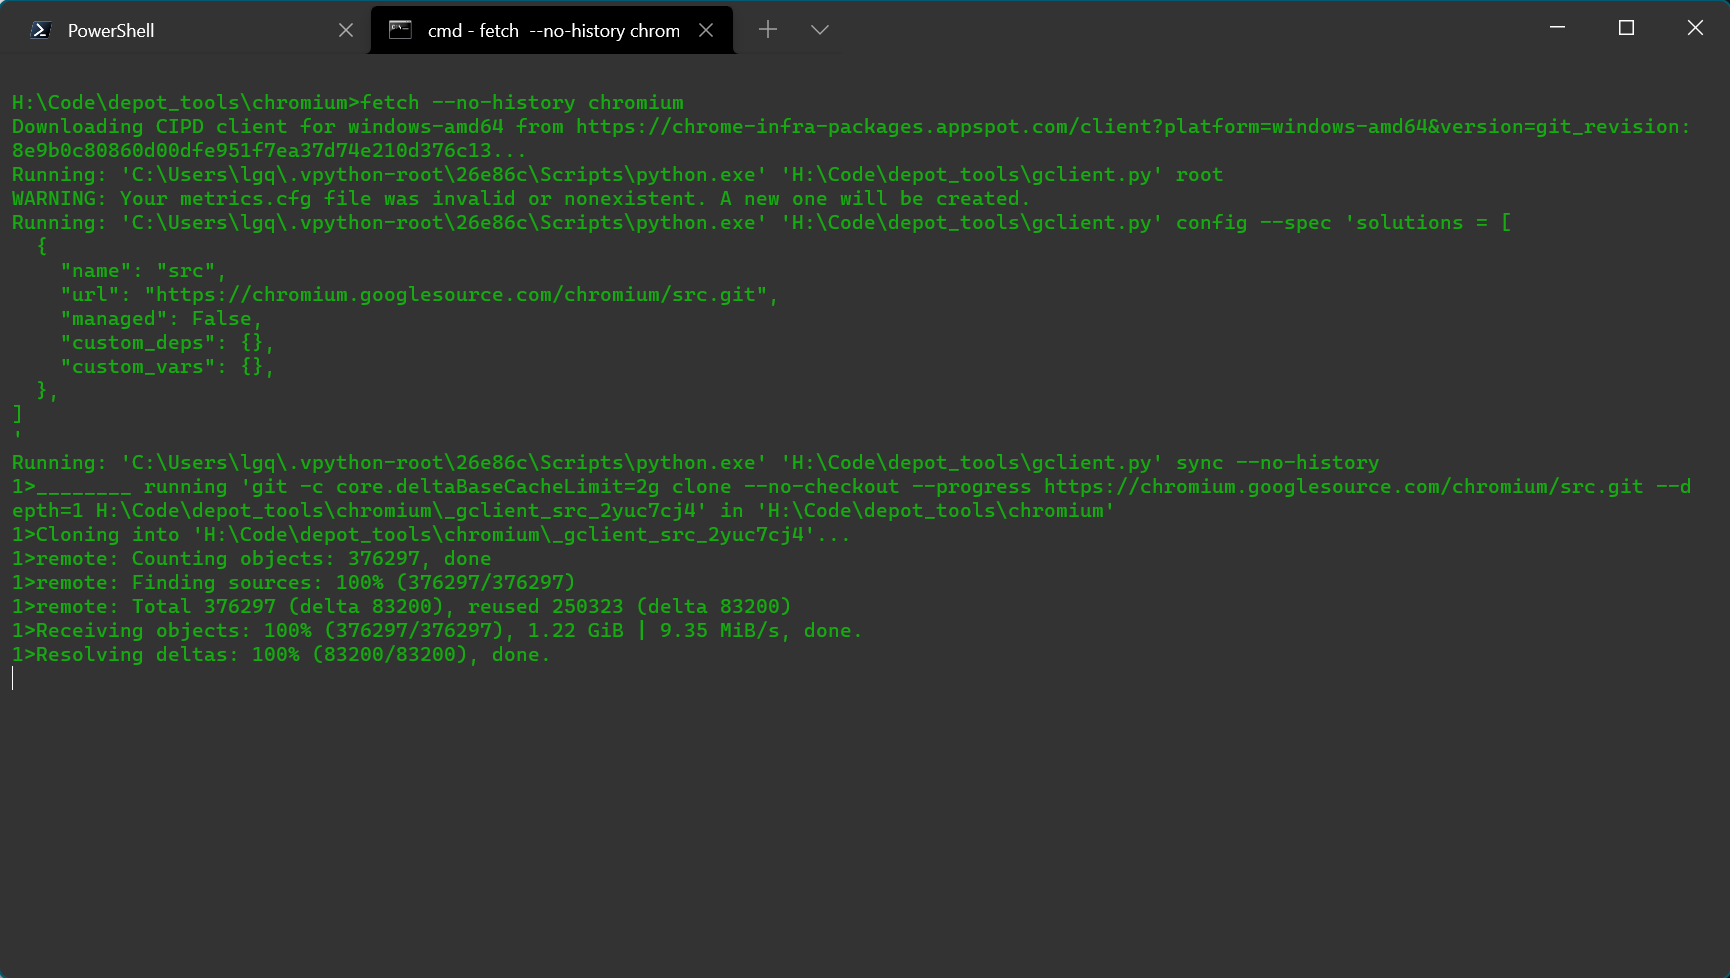This screenshot has width=1730, height=978.
Task: Click the 'git -c core.deltaBaseCacheLimit=2g clone' text
Action: click(487, 487)
